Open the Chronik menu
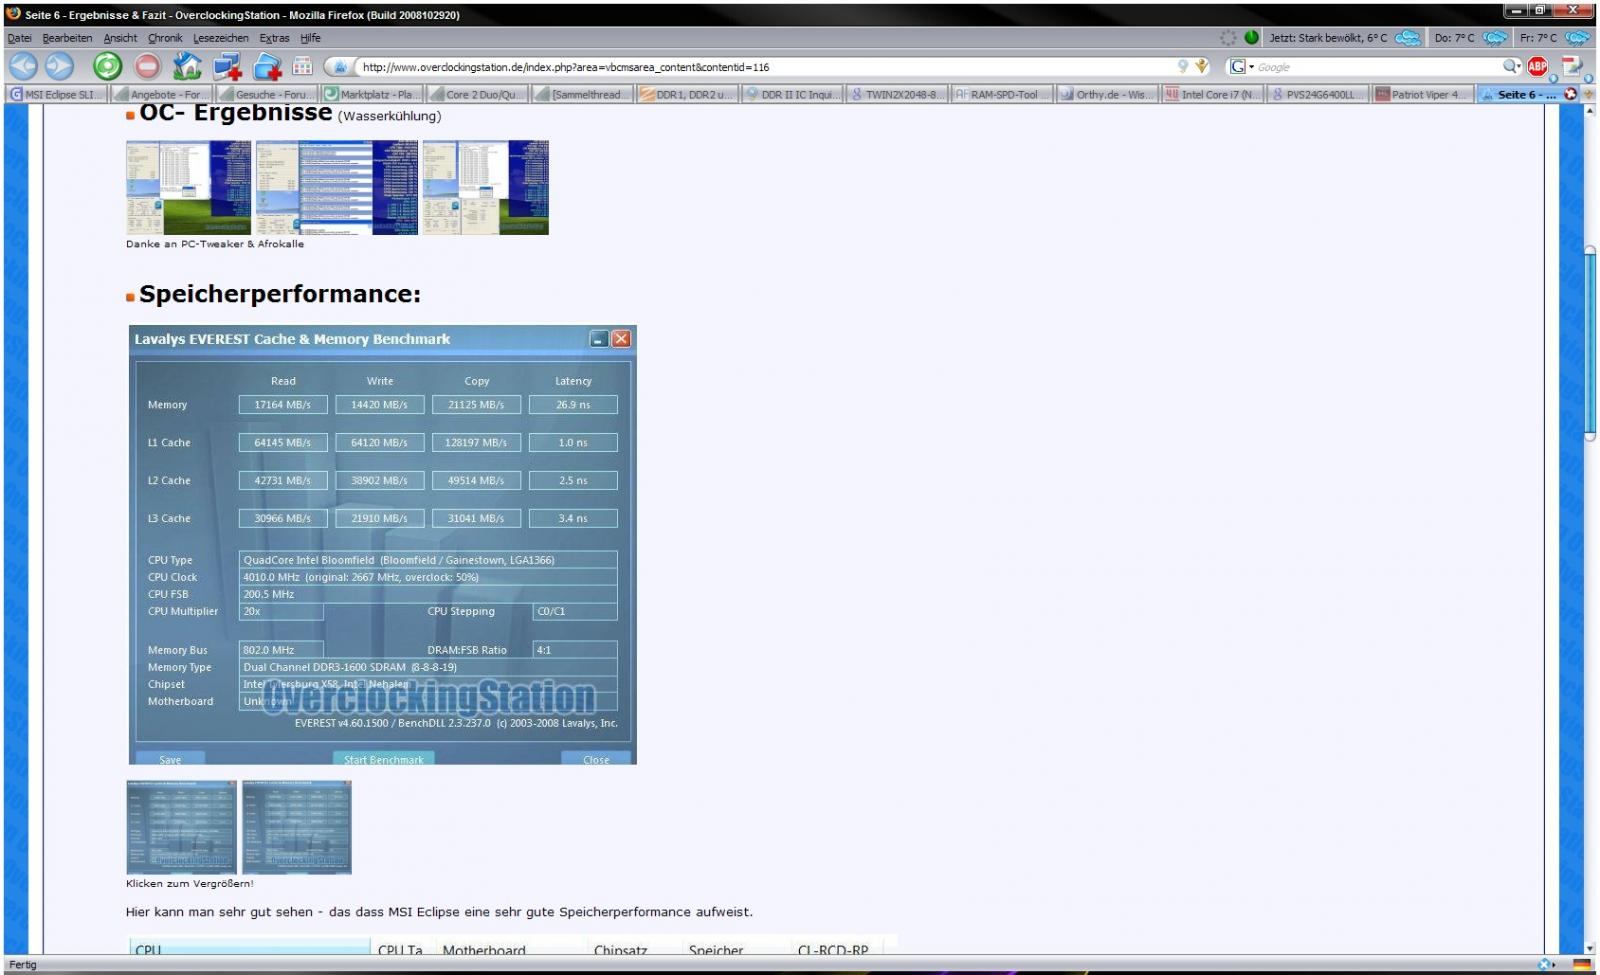Viewport: 1600px width, 975px height. point(165,38)
